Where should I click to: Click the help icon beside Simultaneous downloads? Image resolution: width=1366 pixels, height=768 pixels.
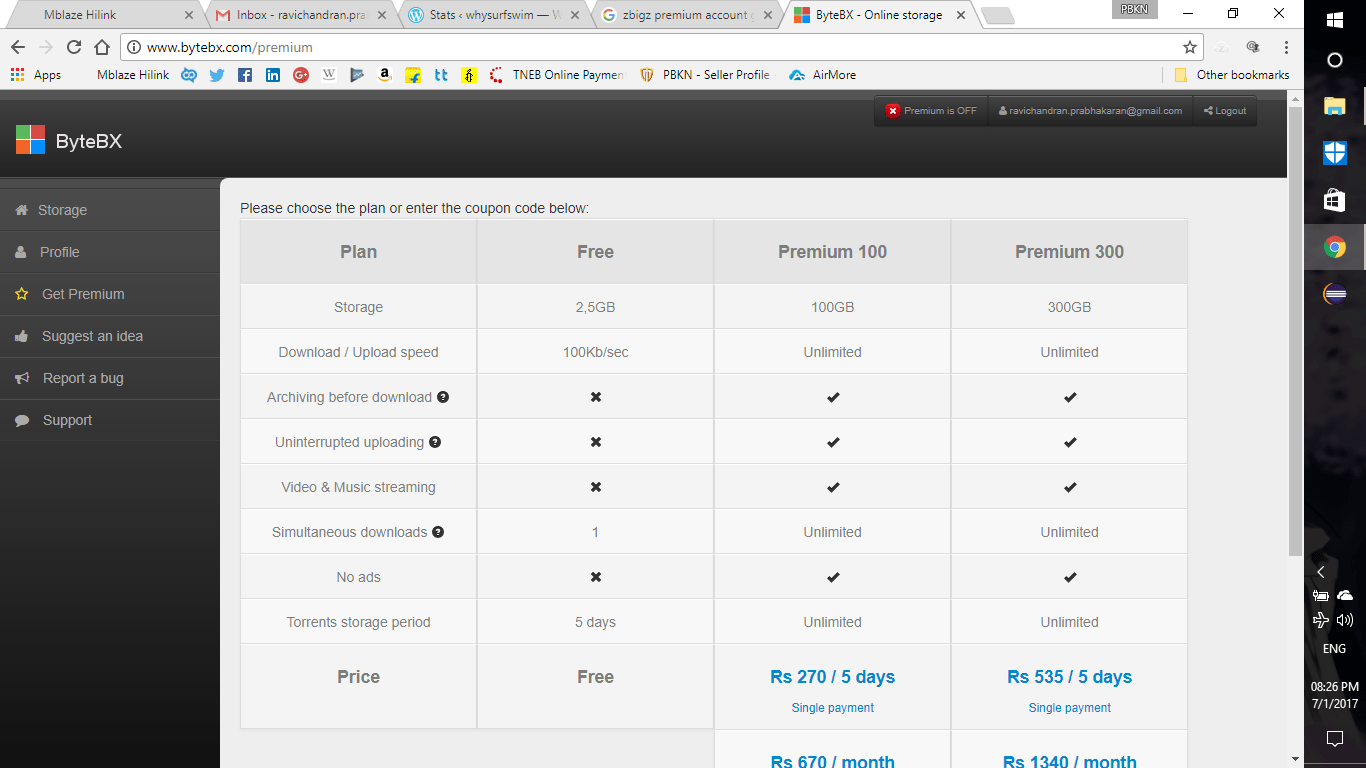[438, 532]
